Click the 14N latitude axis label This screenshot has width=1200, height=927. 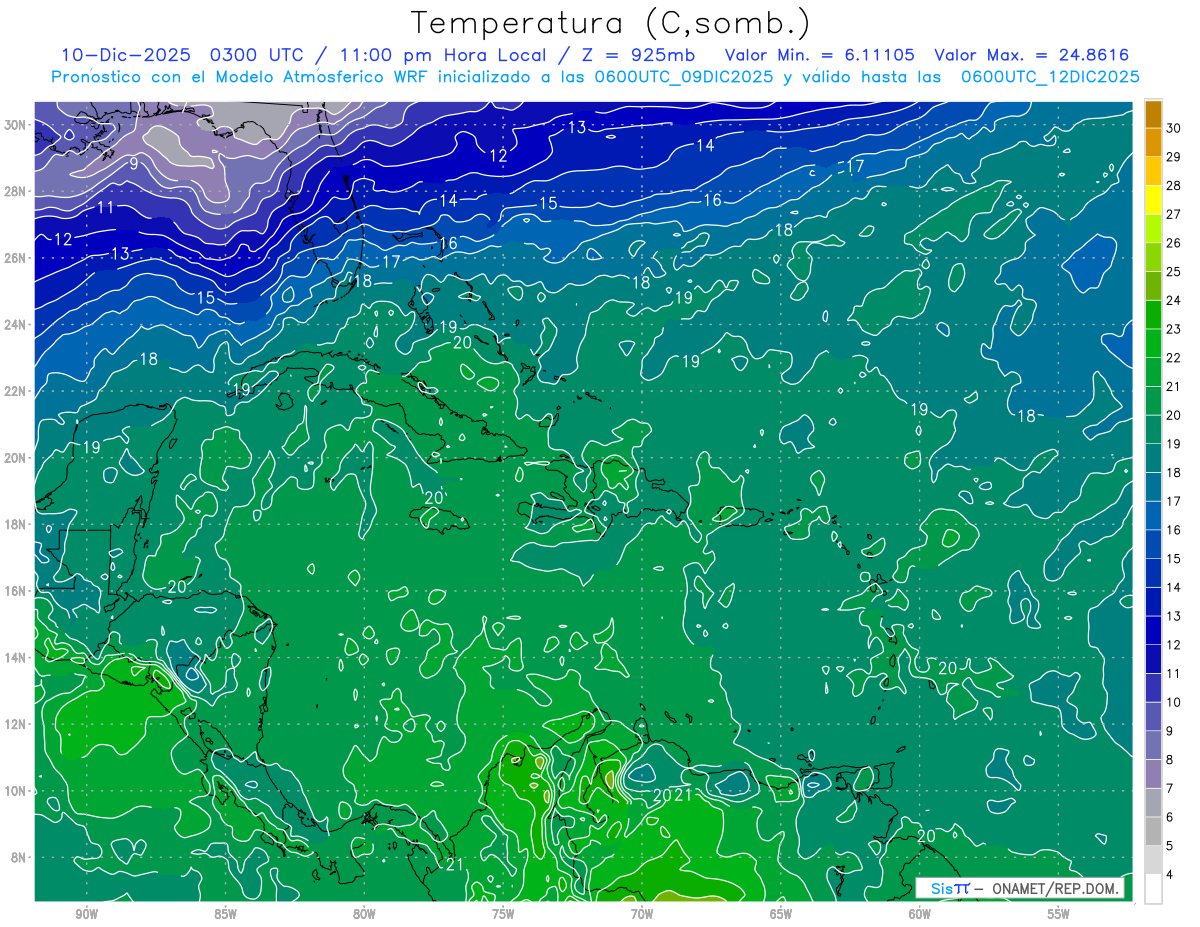[16, 658]
